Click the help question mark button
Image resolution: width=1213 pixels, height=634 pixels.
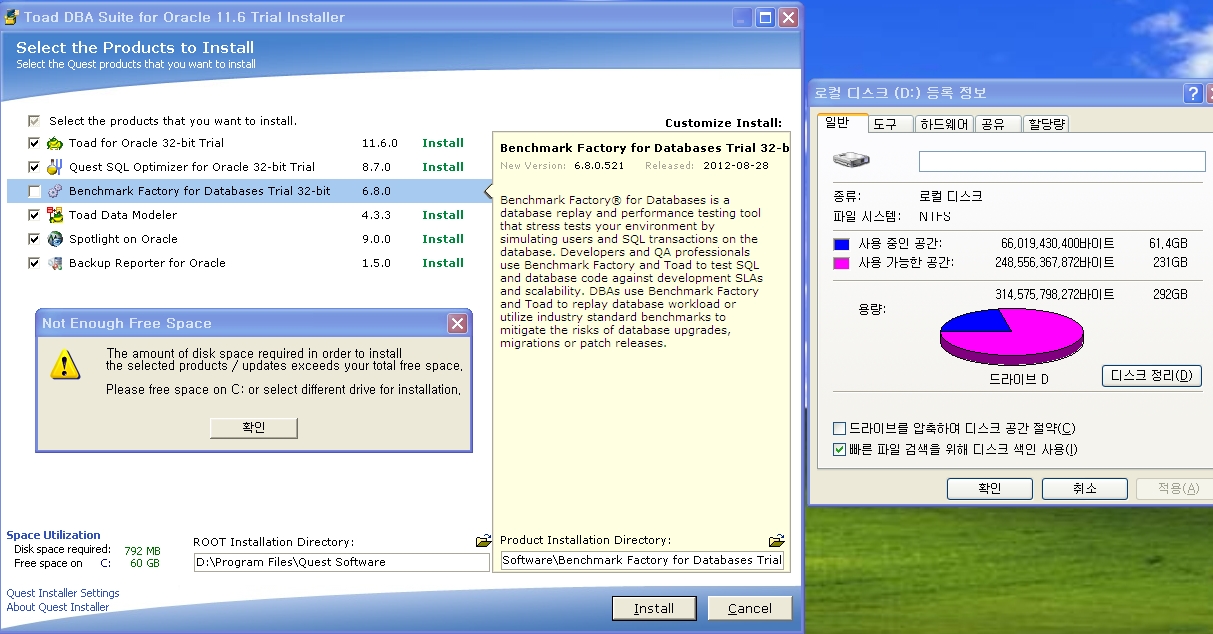(1192, 94)
